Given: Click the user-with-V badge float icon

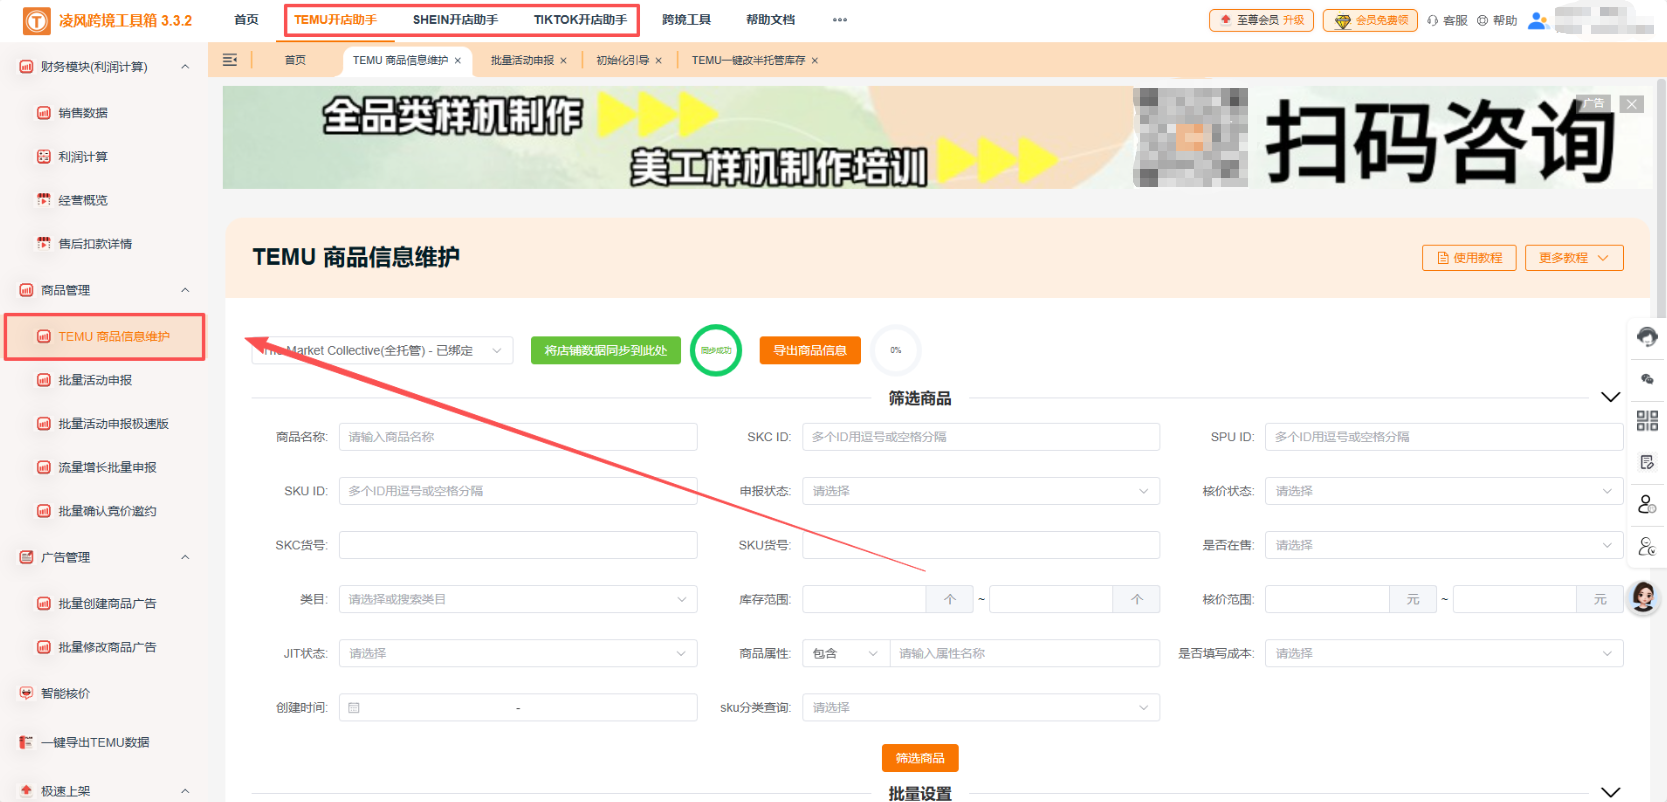Looking at the screenshot, I should (1647, 546).
